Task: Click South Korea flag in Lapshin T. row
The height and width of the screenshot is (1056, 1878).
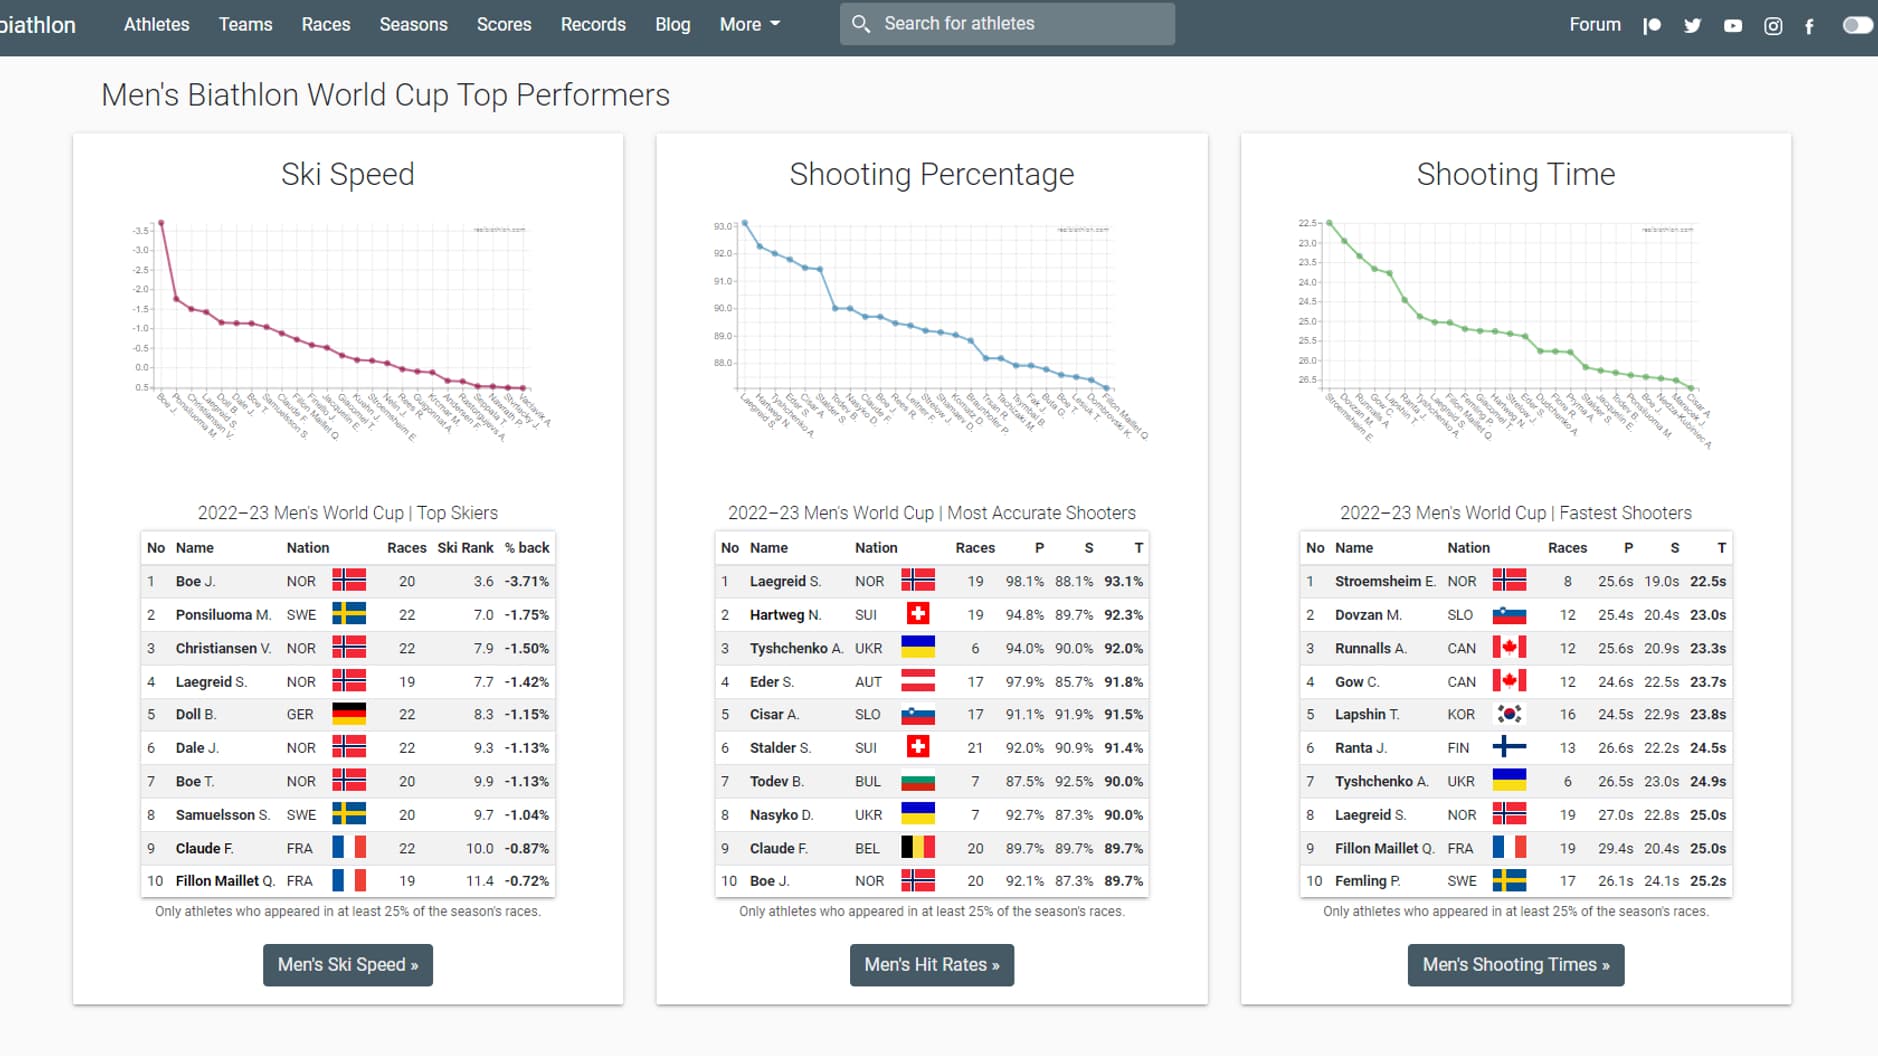Action: point(1509,714)
